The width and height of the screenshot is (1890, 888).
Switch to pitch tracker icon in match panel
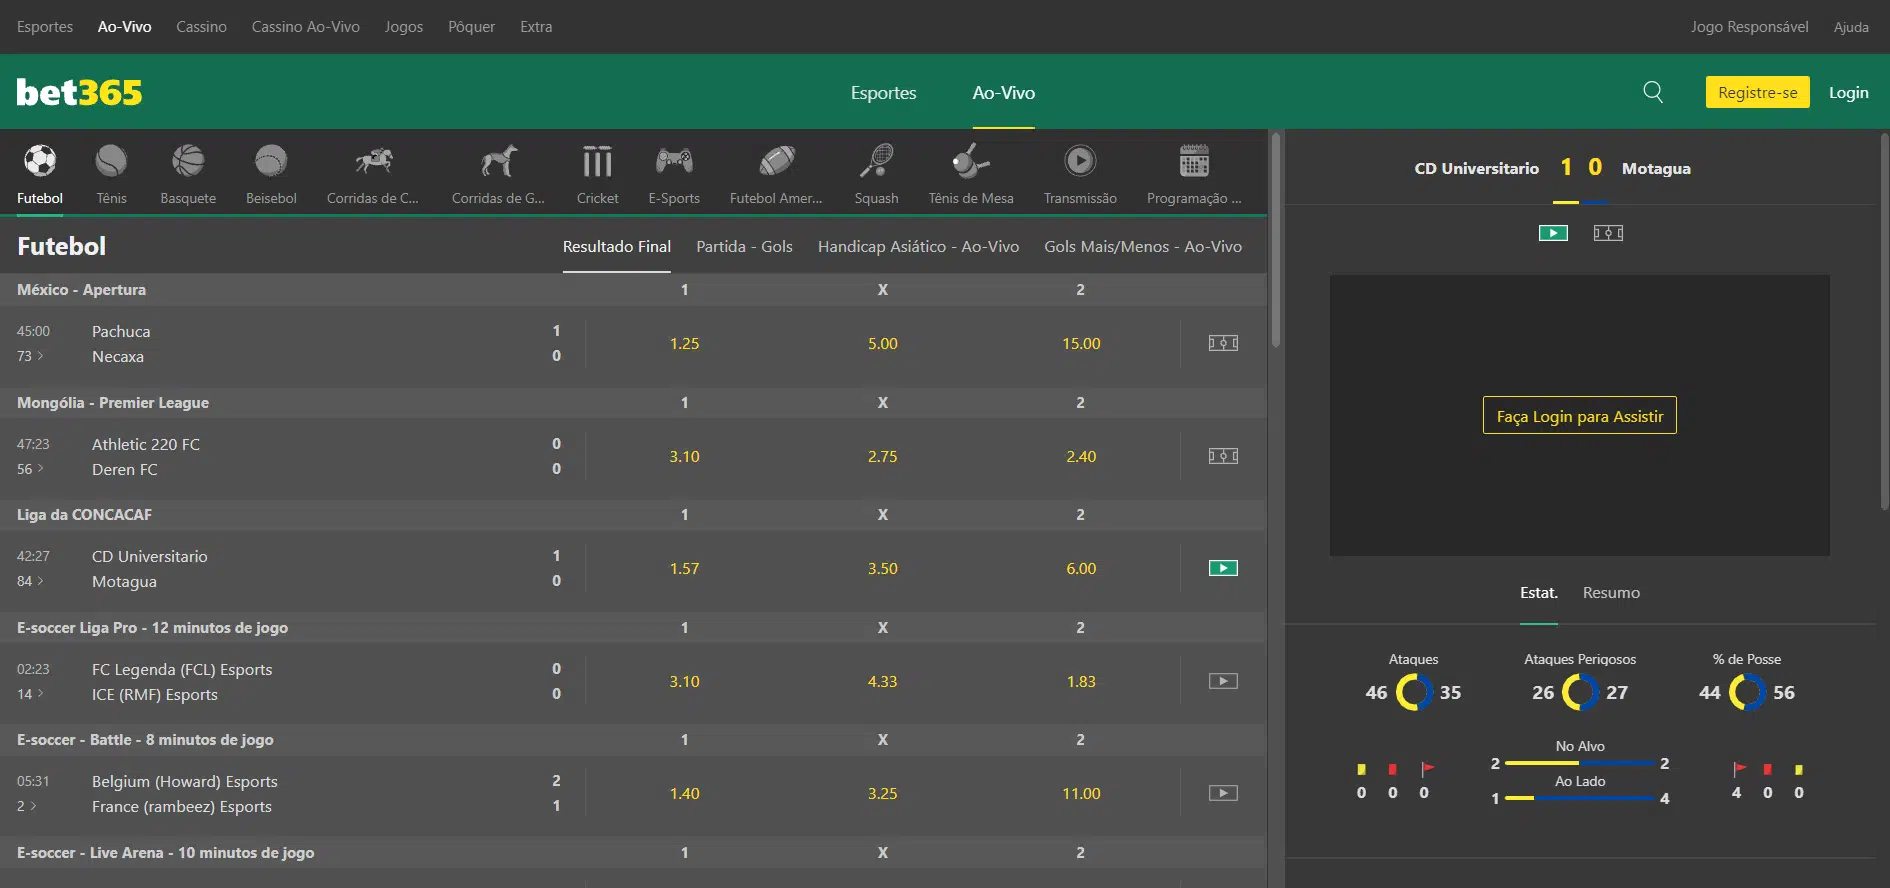pyautogui.click(x=1608, y=233)
